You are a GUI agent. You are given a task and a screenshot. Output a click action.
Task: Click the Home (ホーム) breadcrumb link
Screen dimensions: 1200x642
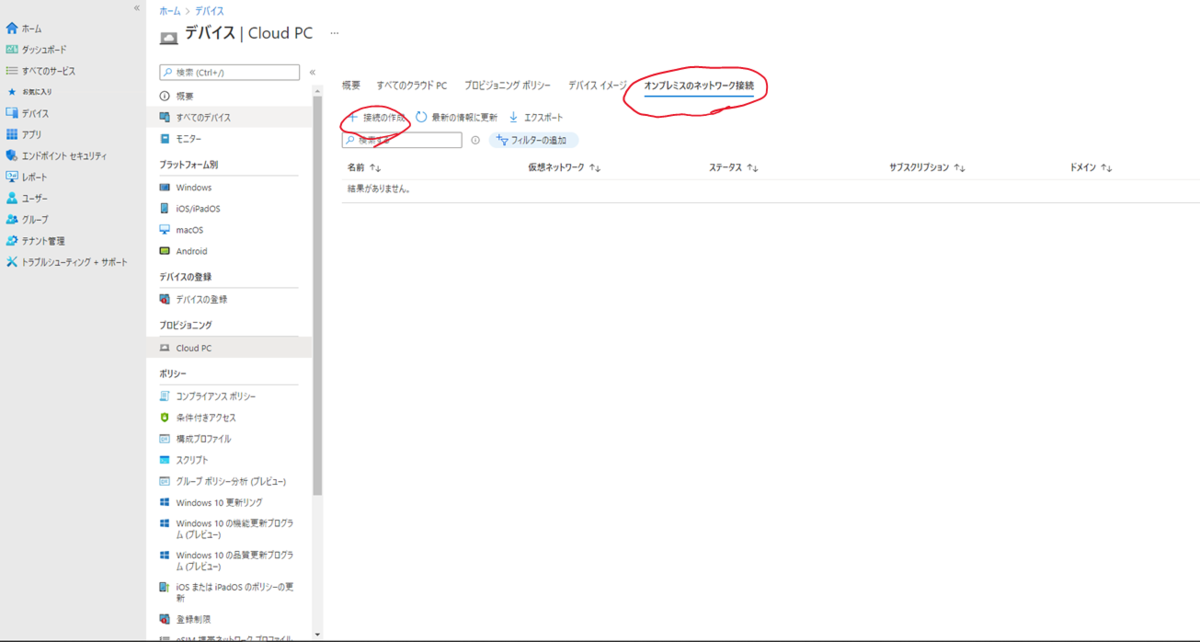171,10
